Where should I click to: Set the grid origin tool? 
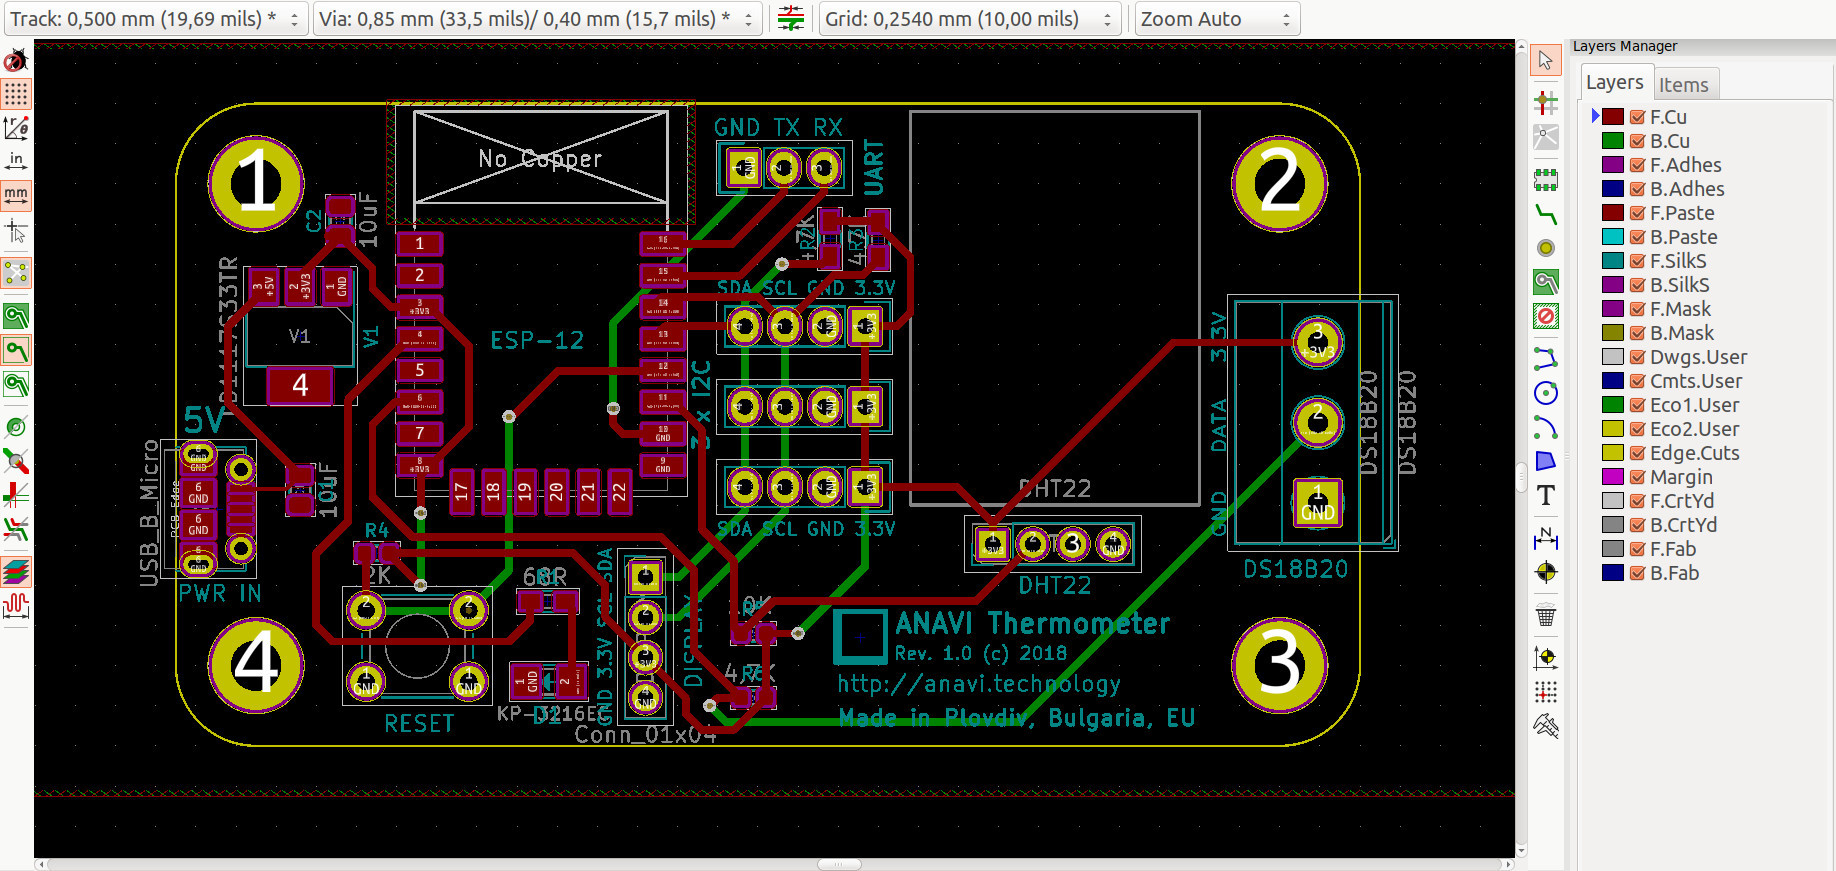(1546, 691)
